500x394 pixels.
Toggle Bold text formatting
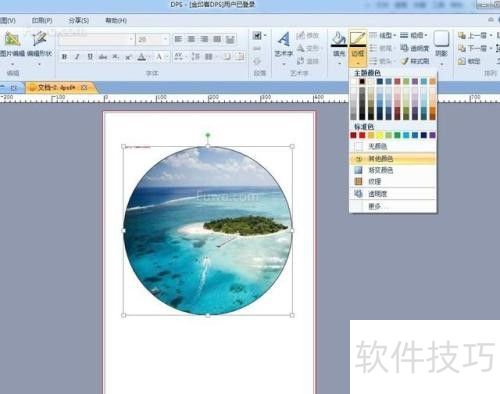point(64,57)
